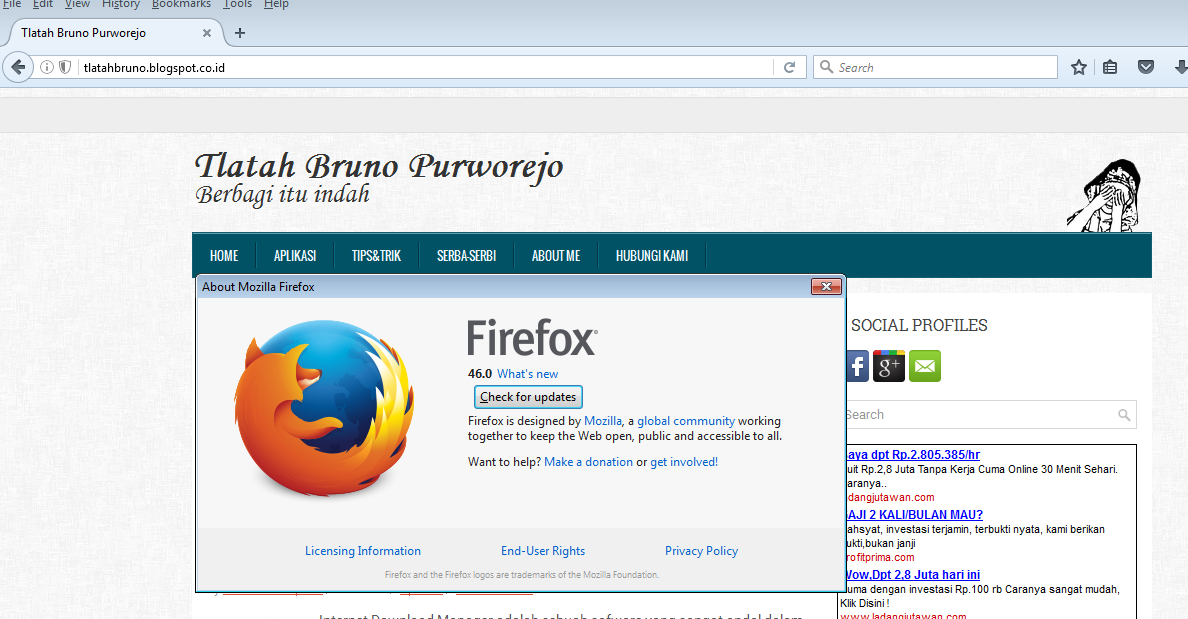Click the red ad URL ending ofitprima.com

tap(880, 557)
